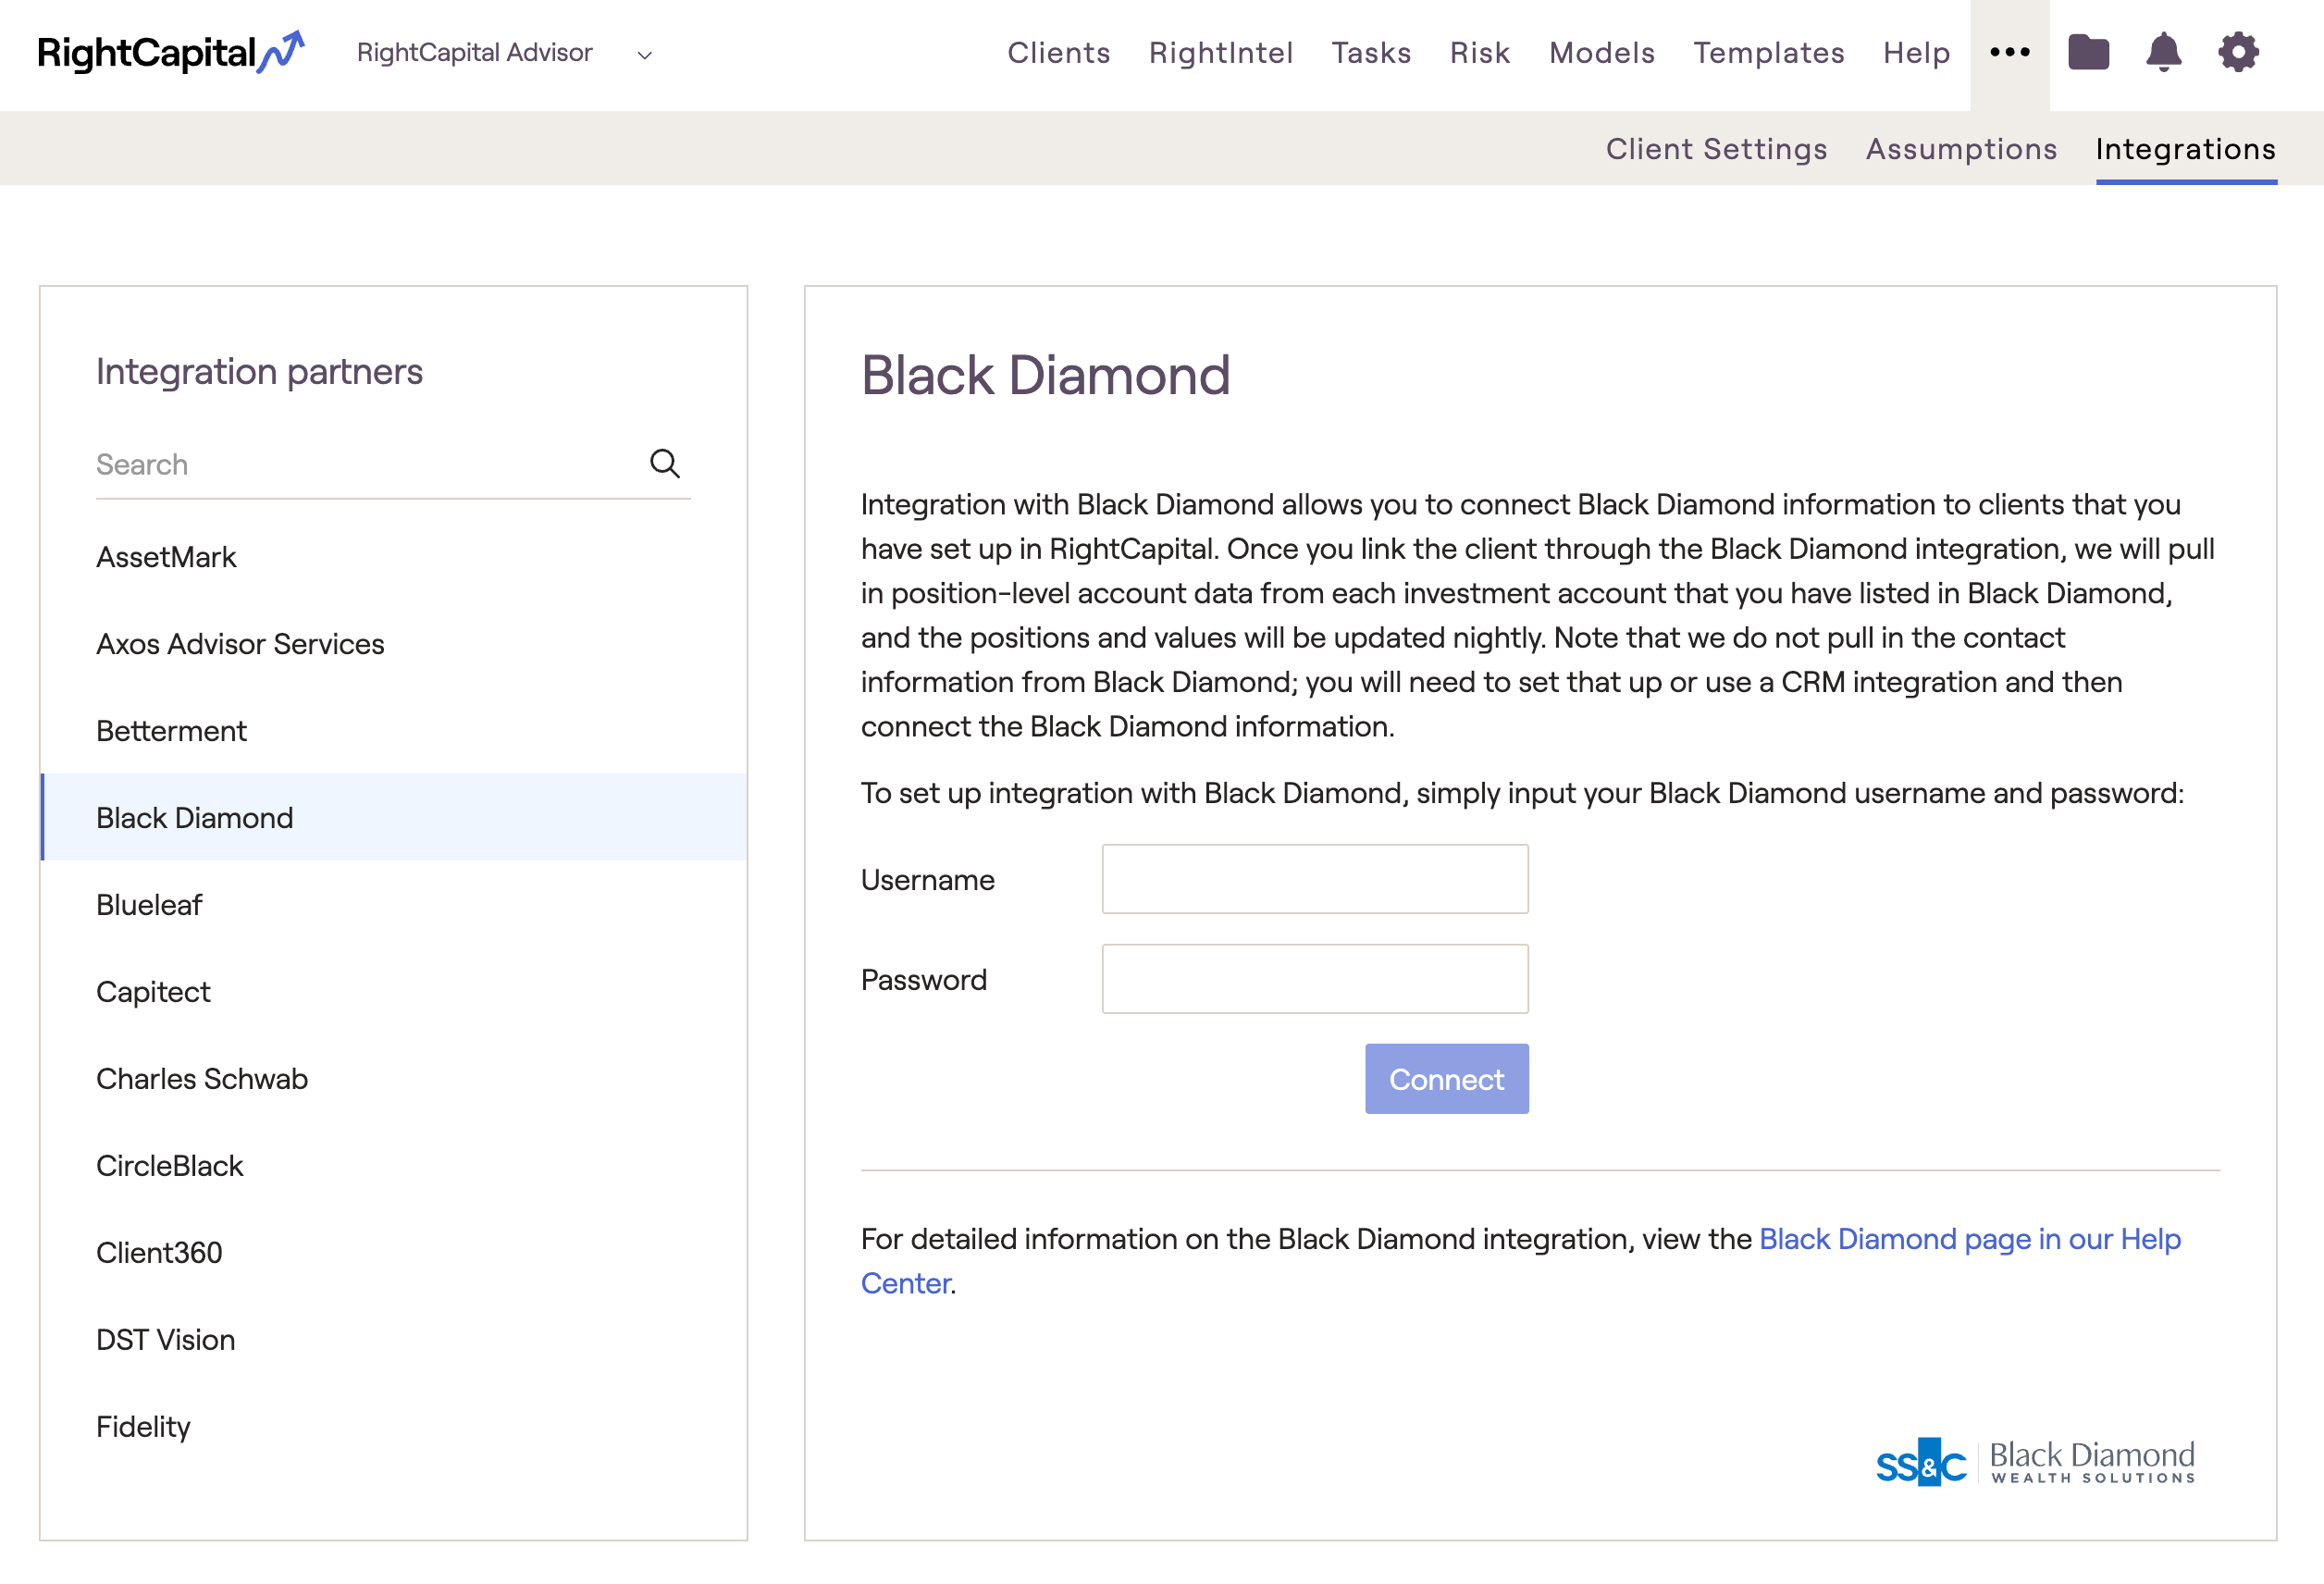Viewport: 2324px width, 1584px height.
Task: Open notifications bell
Action: (x=2163, y=52)
